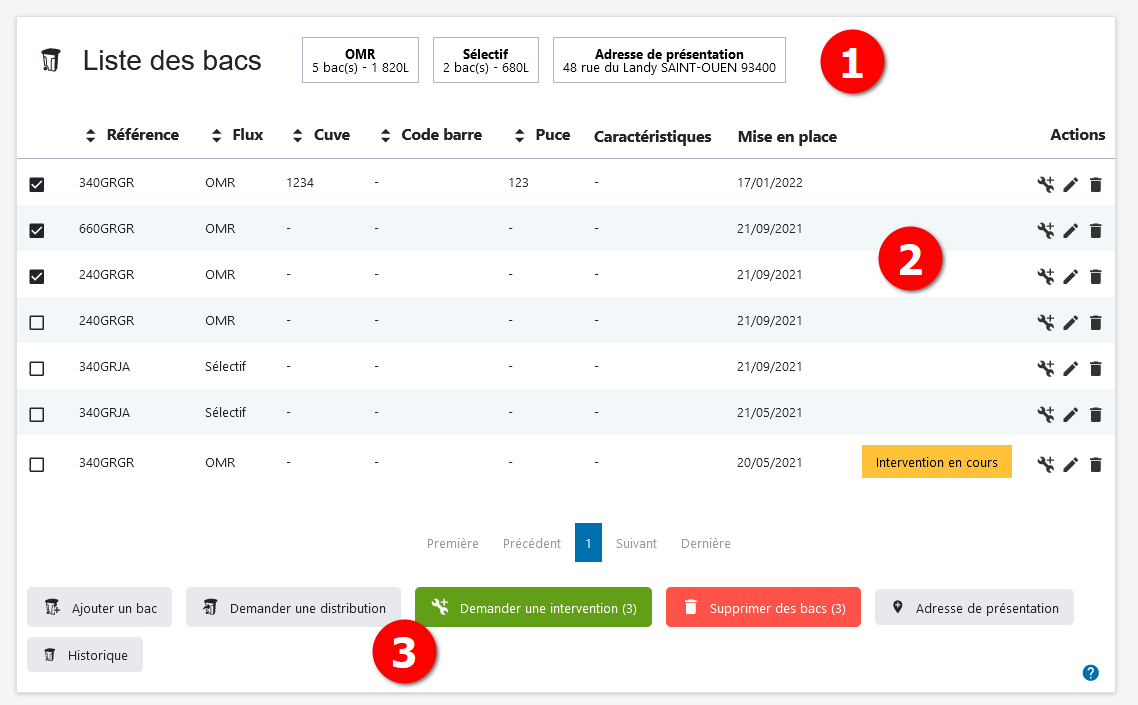Click the pencil edit icon in the 660GRGR row
Image resolution: width=1138 pixels, height=705 pixels.
1071,230
